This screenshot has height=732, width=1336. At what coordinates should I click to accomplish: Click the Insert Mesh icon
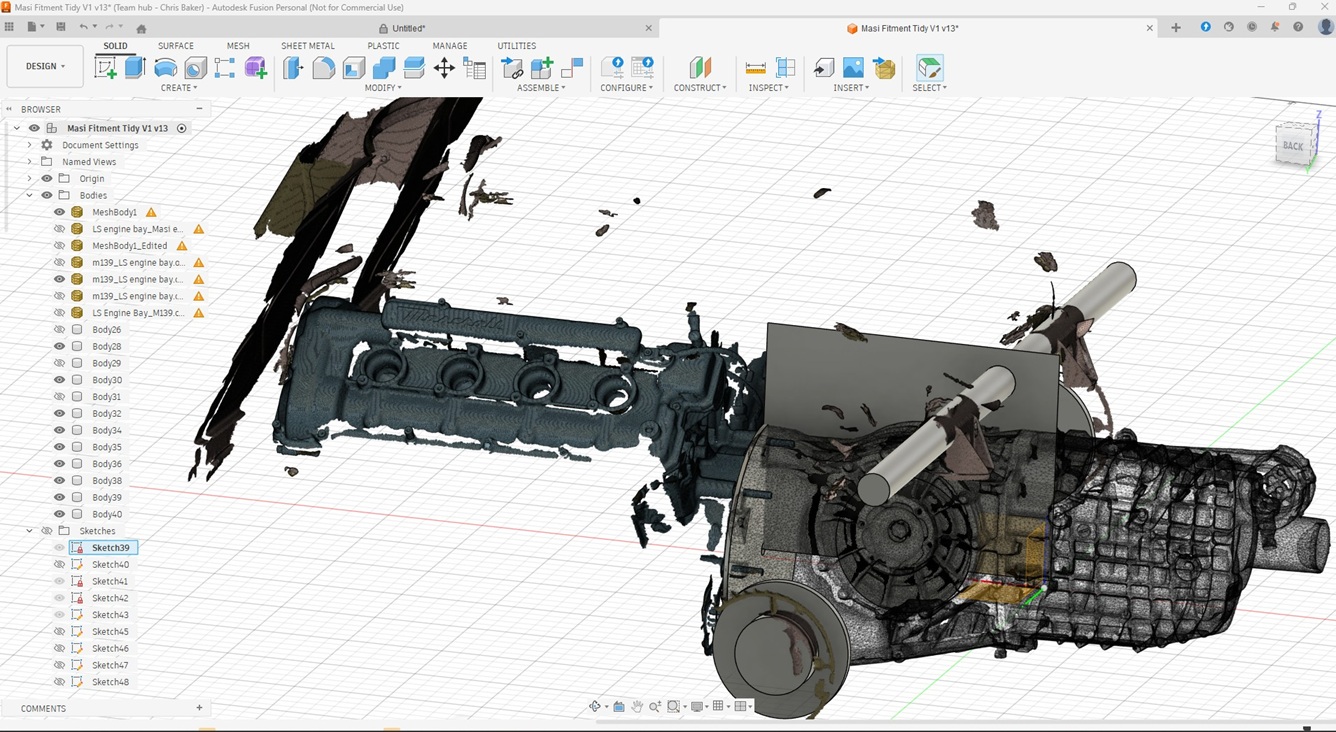coord(885,68)
